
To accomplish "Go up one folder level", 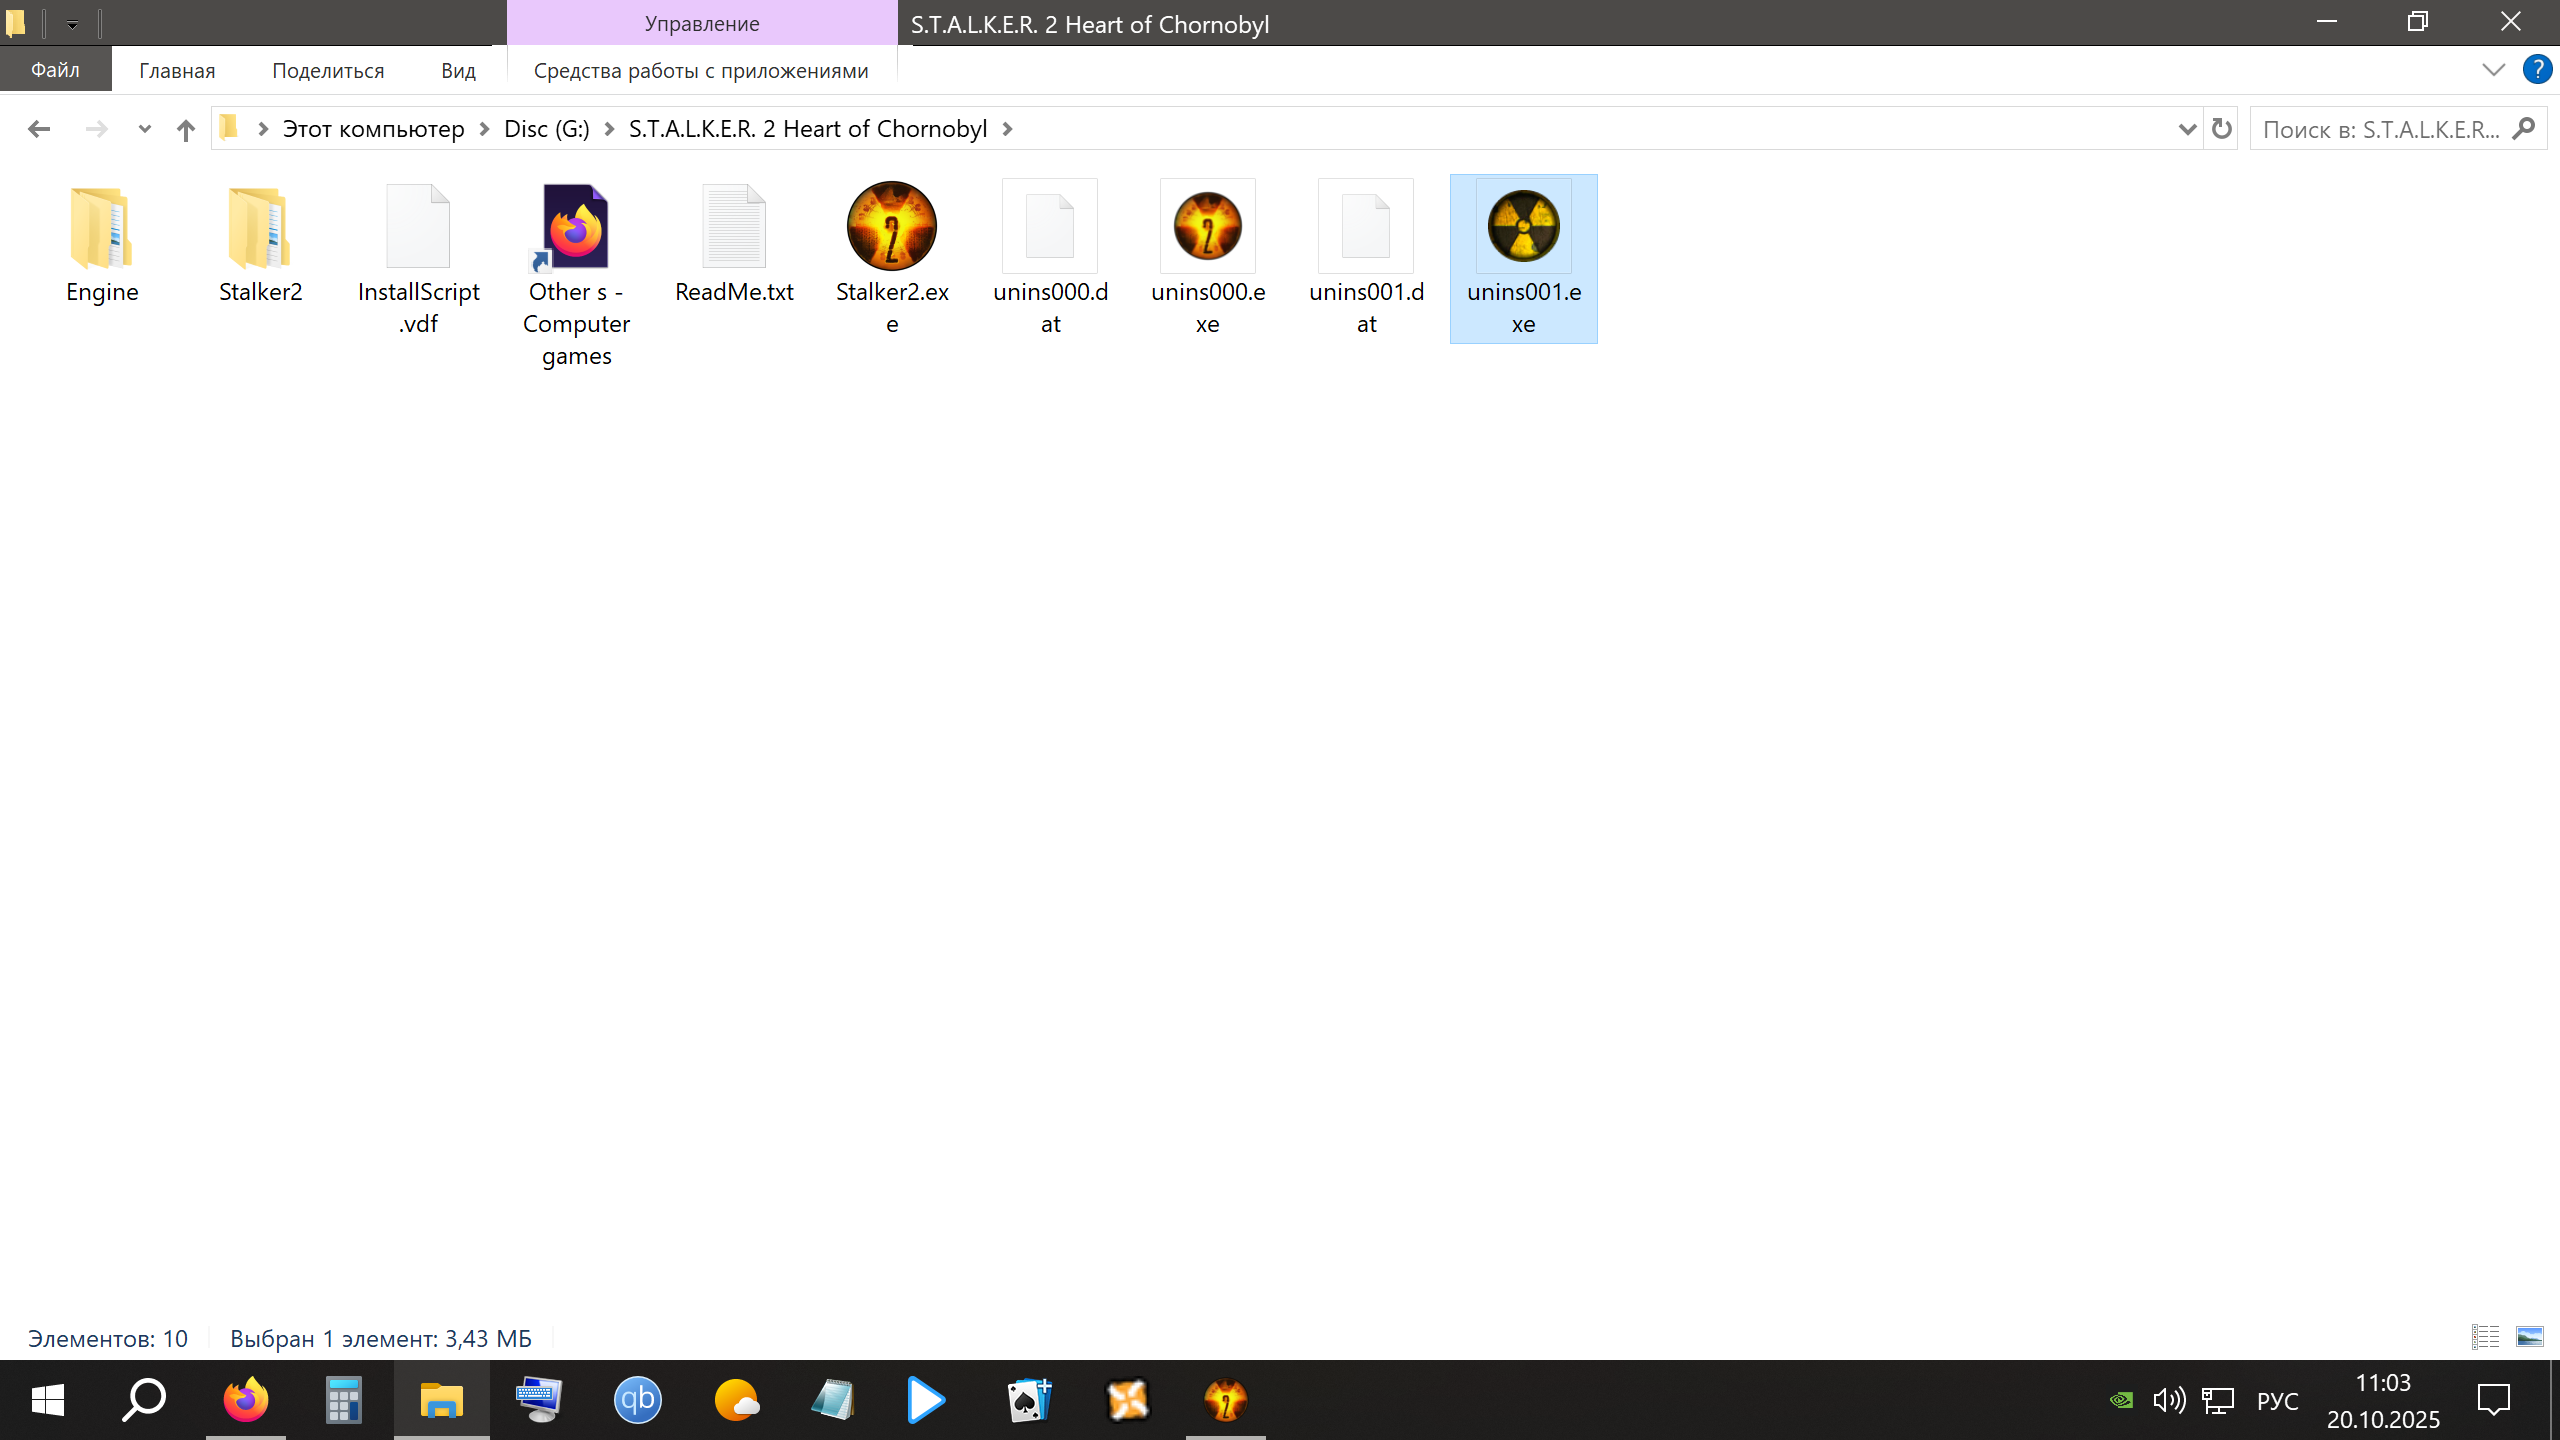I will tap(185, 129).
